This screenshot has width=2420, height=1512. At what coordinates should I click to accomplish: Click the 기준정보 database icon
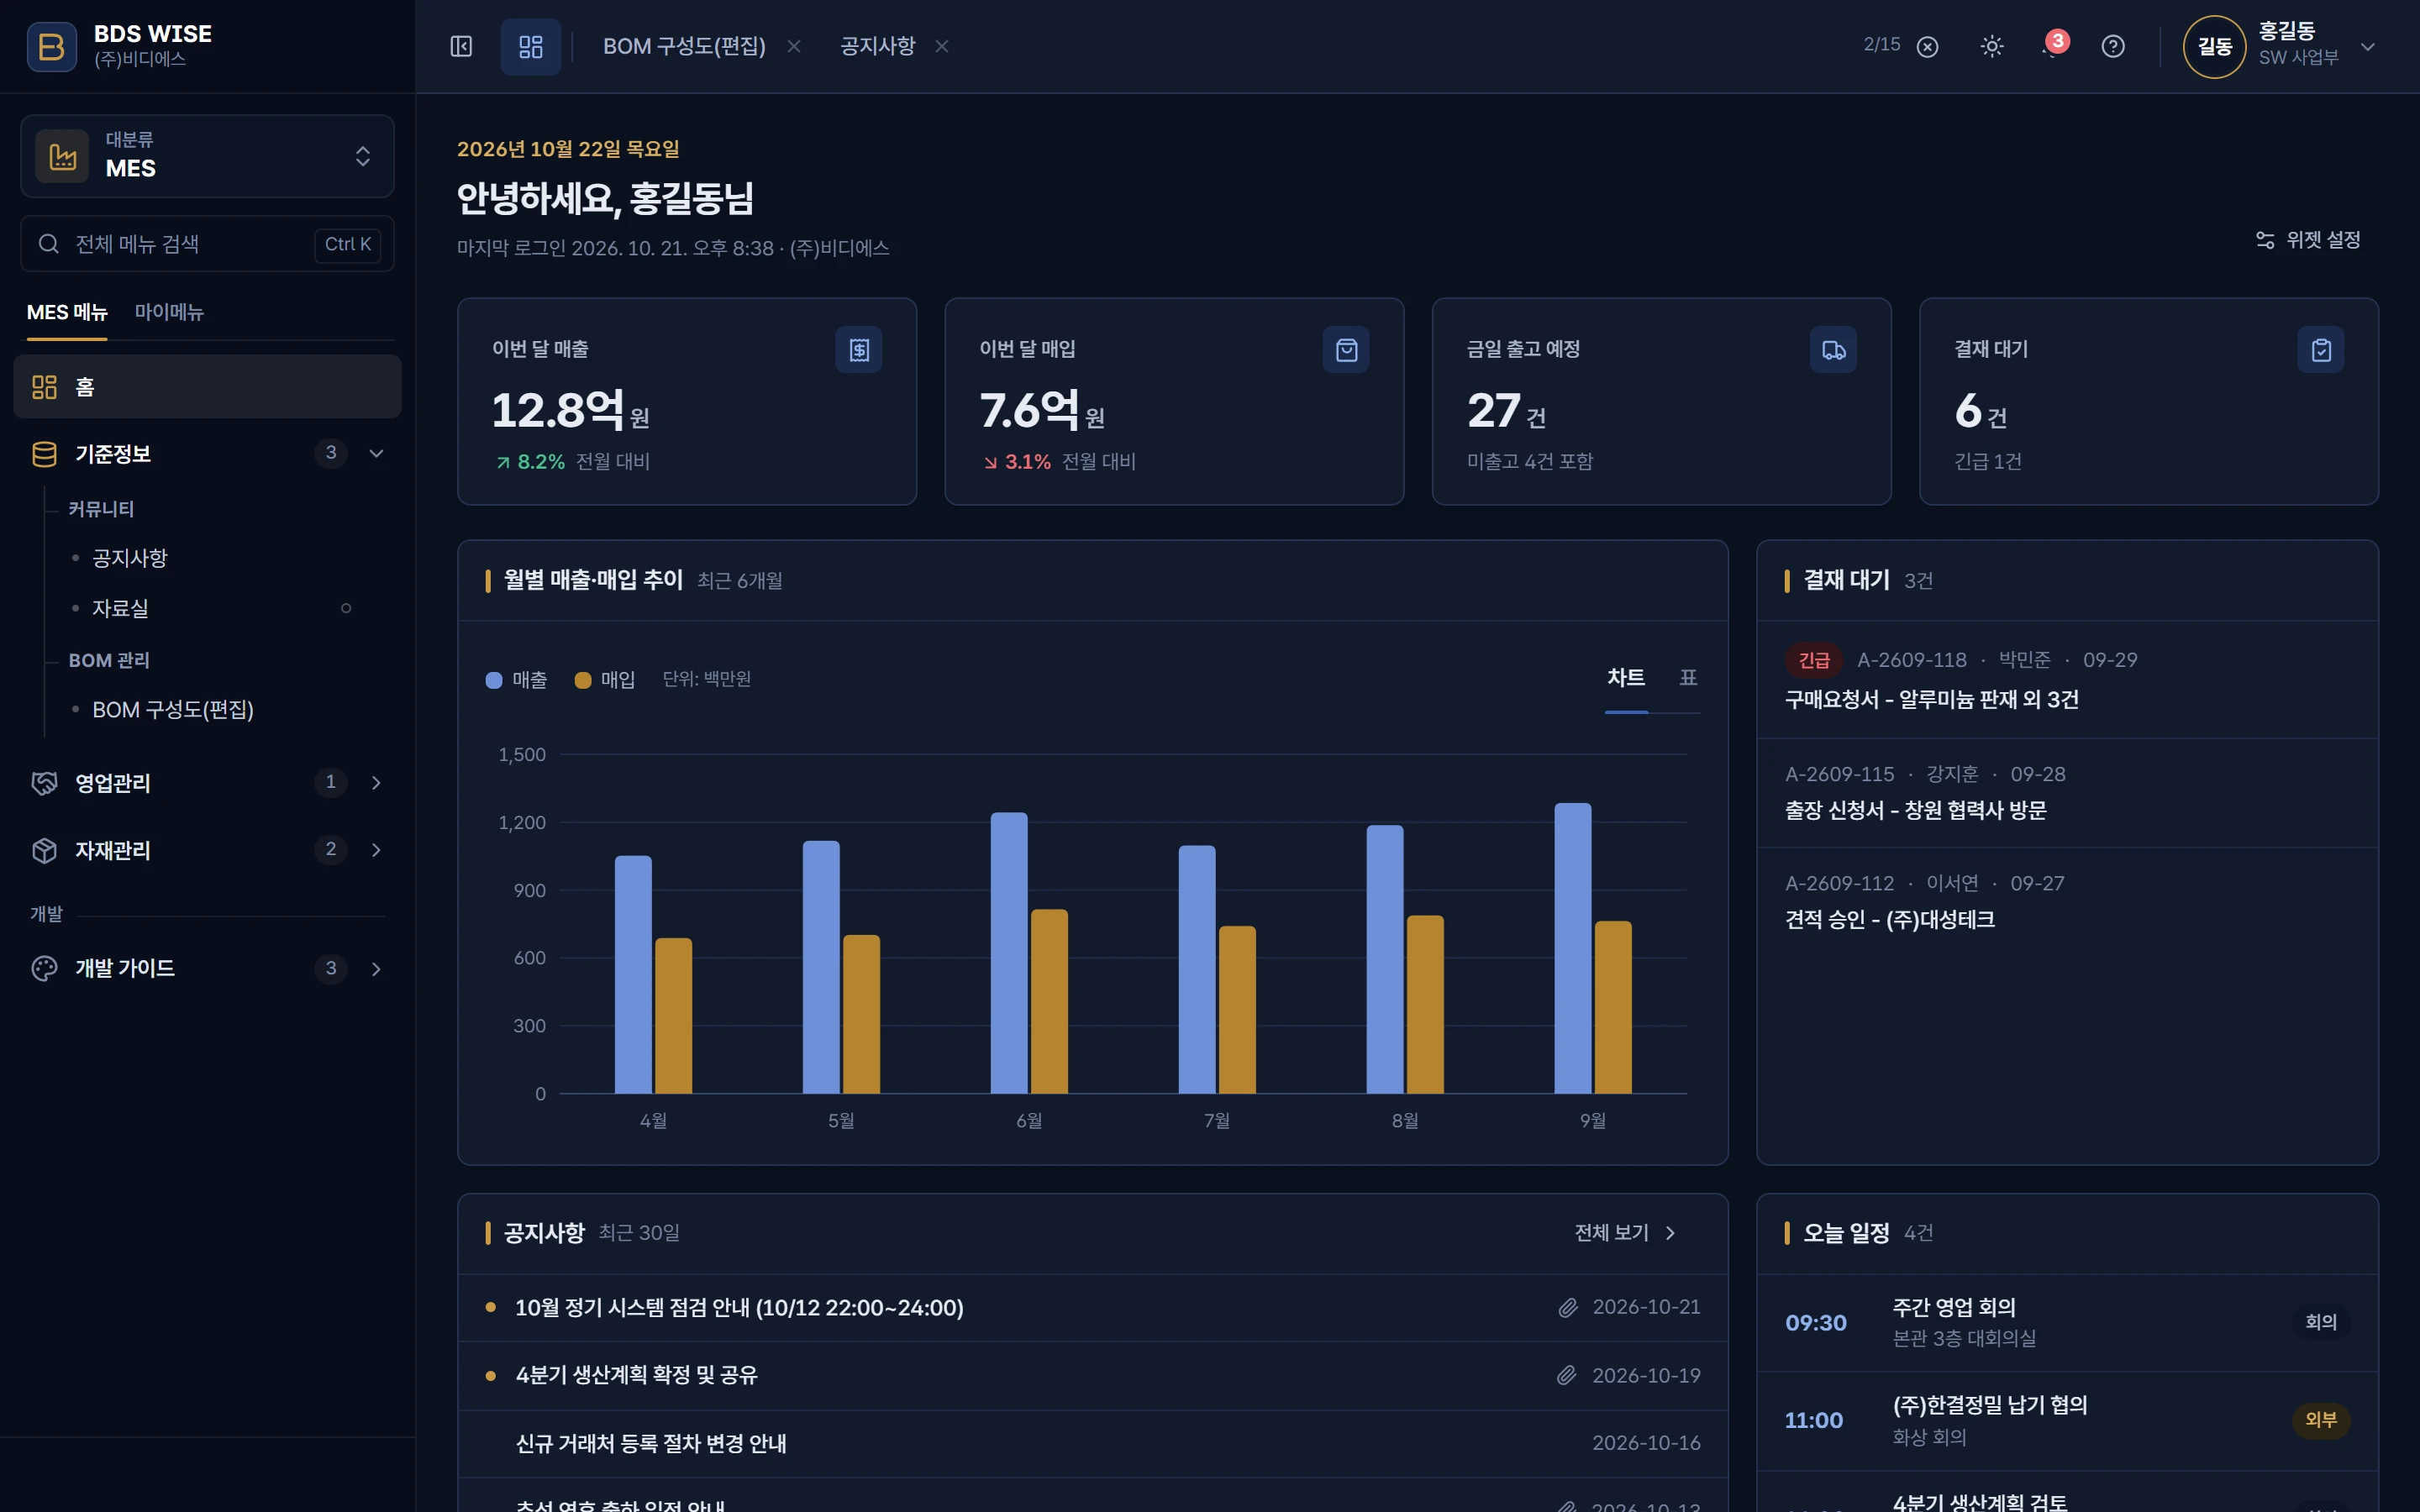pos(44,454)
